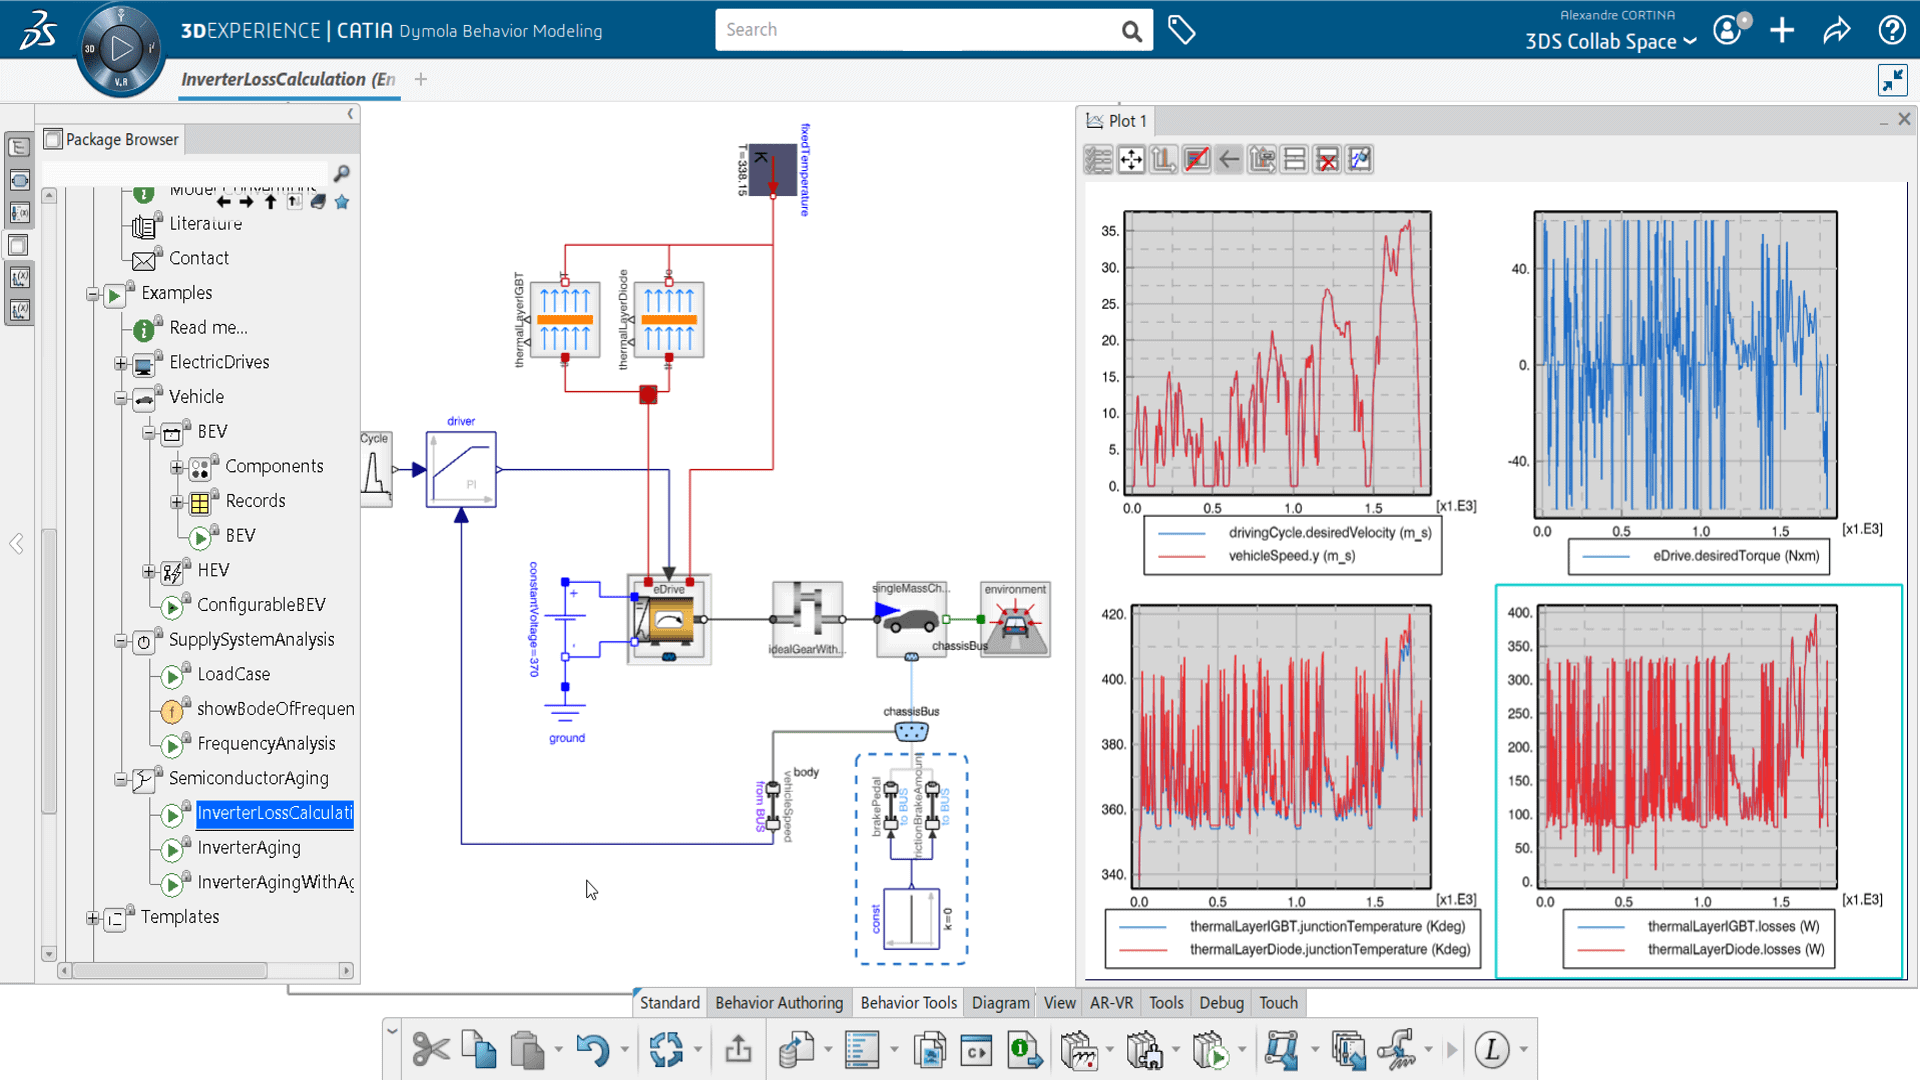Switch to the Behavior Authoring tab

coord(779,1003)
